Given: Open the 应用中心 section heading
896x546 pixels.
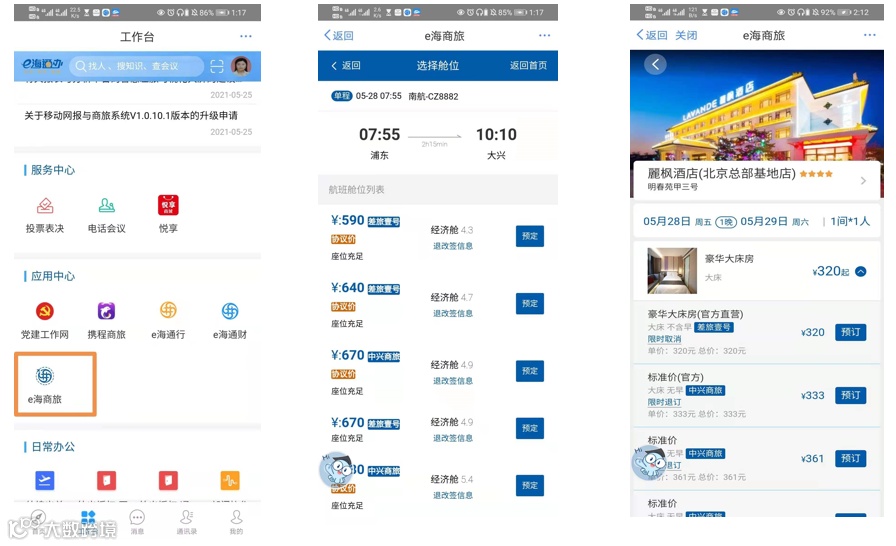Looking at the screenshot, I should (x=53, y=276).
